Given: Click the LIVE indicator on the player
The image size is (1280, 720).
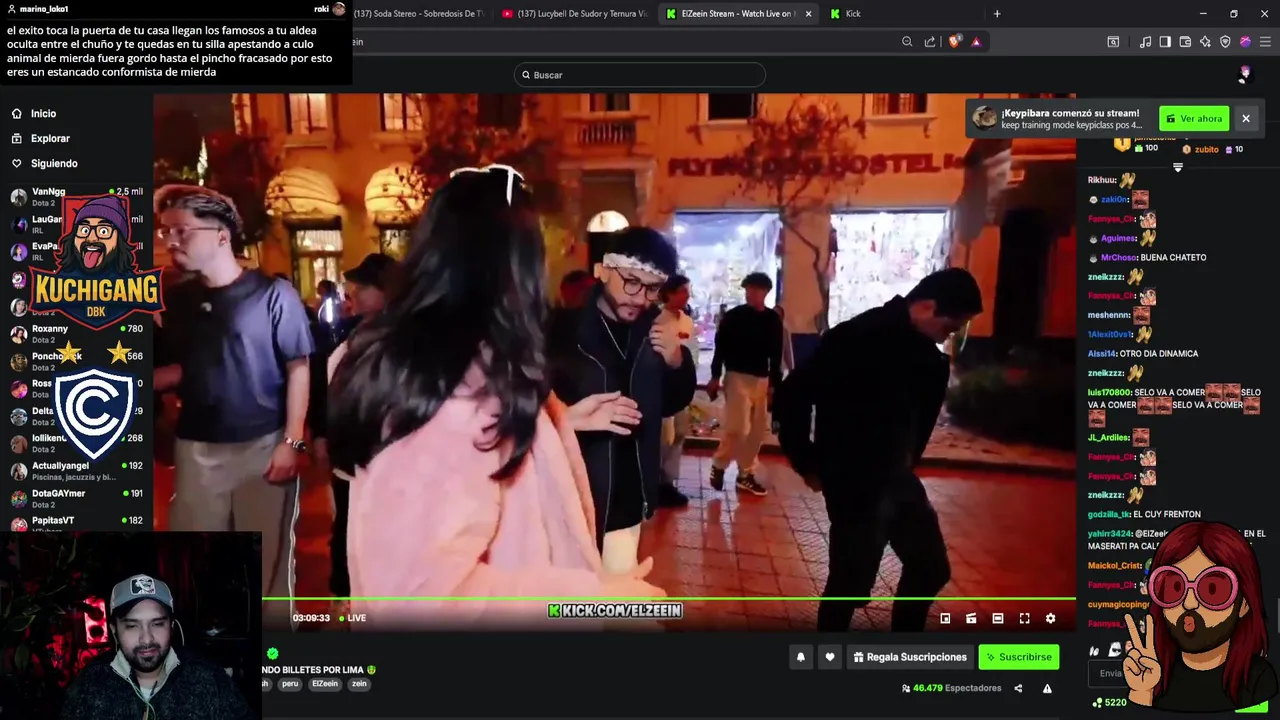Looking at the screenshot, I should tap(353, 618).
